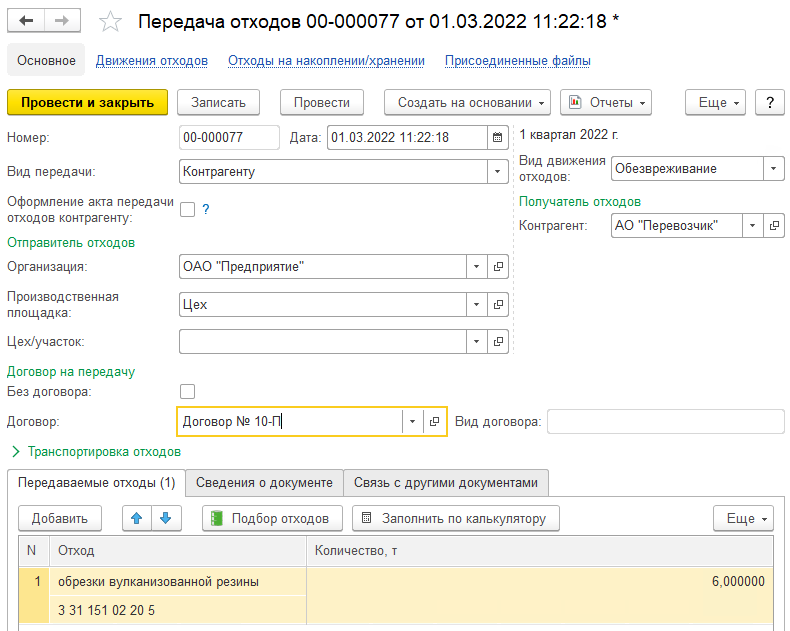Viewport: 790px width, 631px height.
Task: Go back with the left arrow button
Action: [x=26, y=21]
